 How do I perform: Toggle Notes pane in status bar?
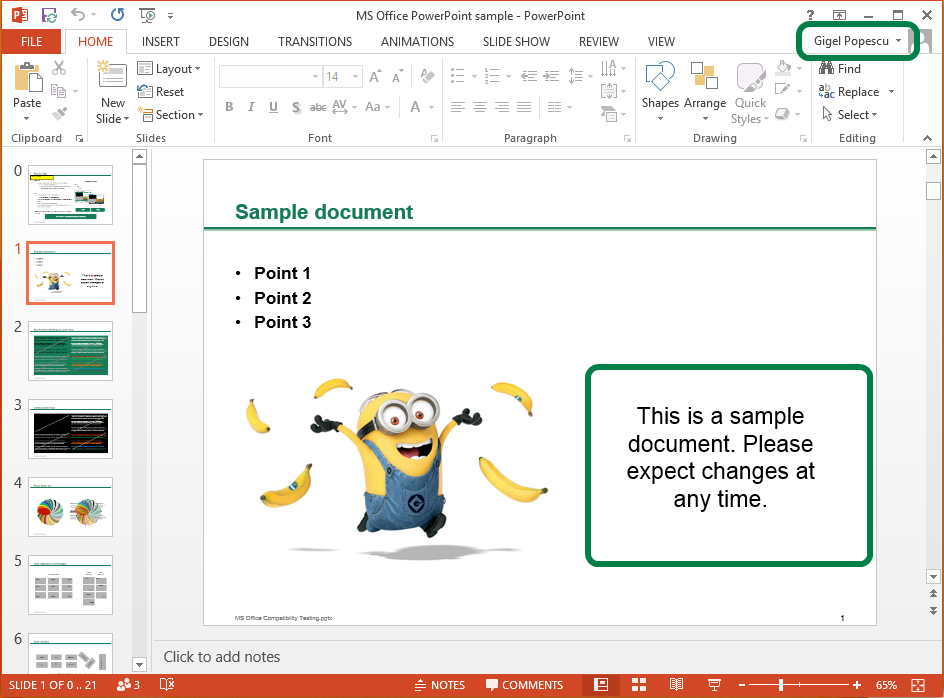[439, 685]
